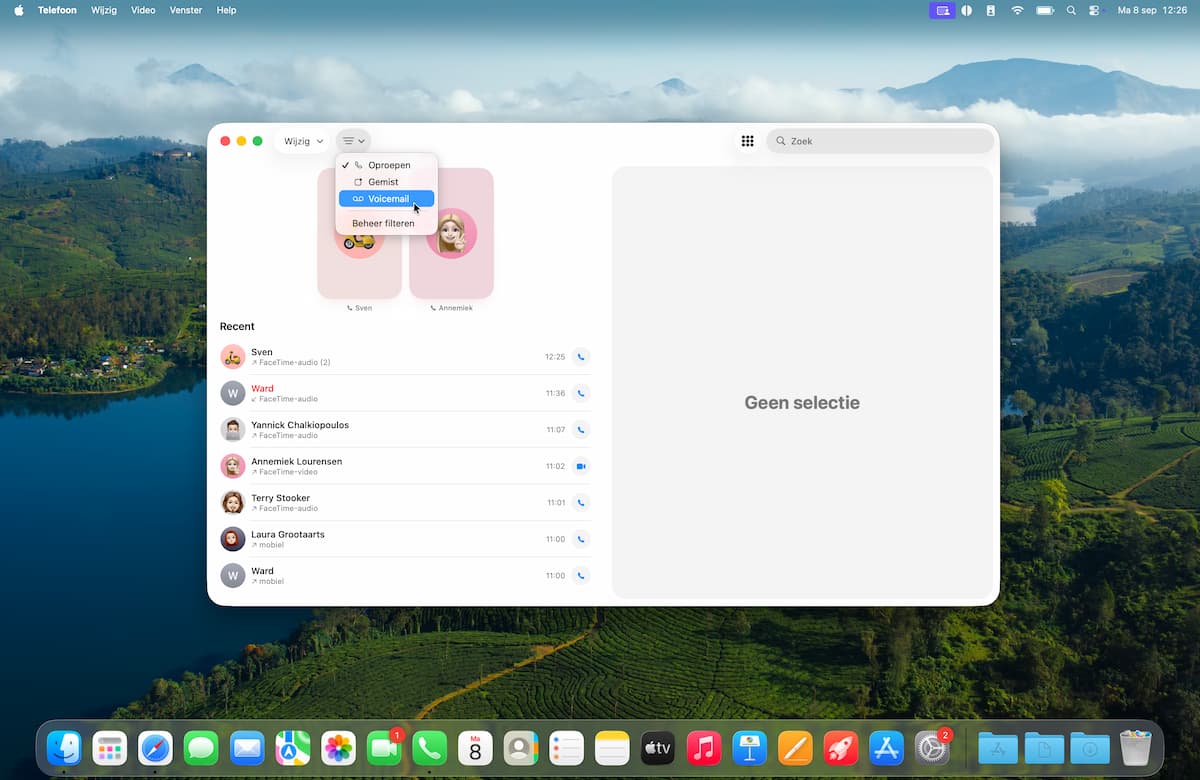Screen dimensions: 1200x780
Task: Open macOS Control Center in menu bar
Action: (x=1093, y=10)
